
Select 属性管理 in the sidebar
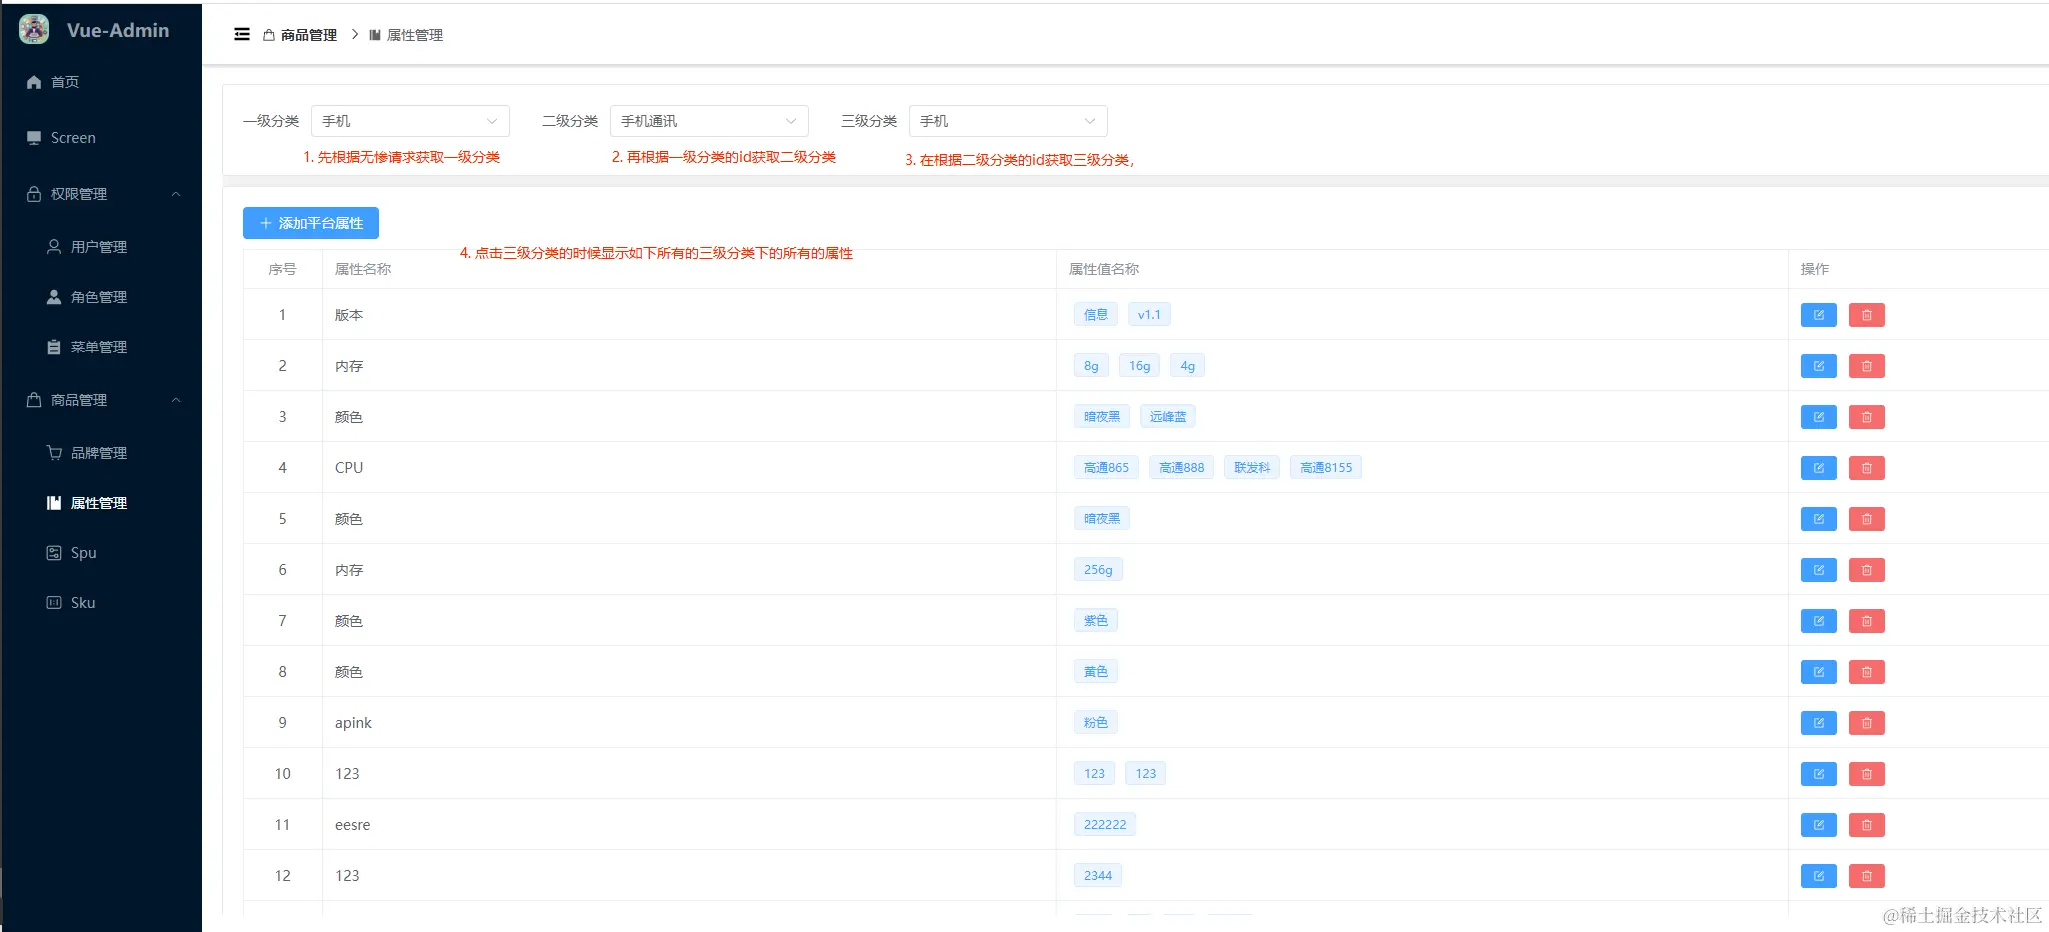coord(101,503)
